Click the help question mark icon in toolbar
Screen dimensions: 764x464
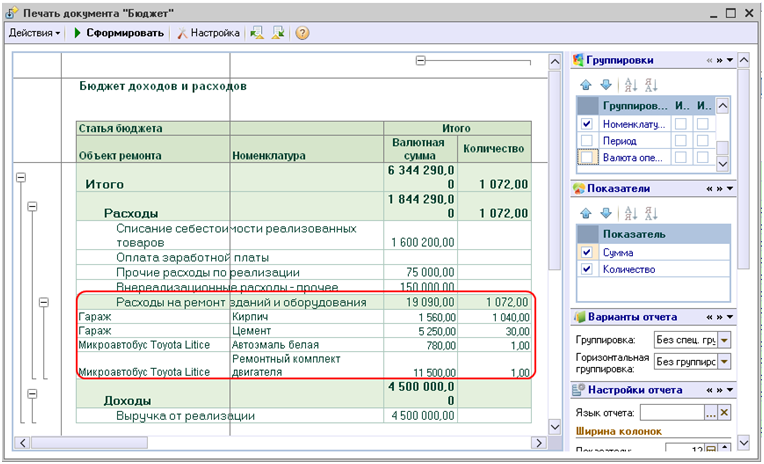[301, 33]
